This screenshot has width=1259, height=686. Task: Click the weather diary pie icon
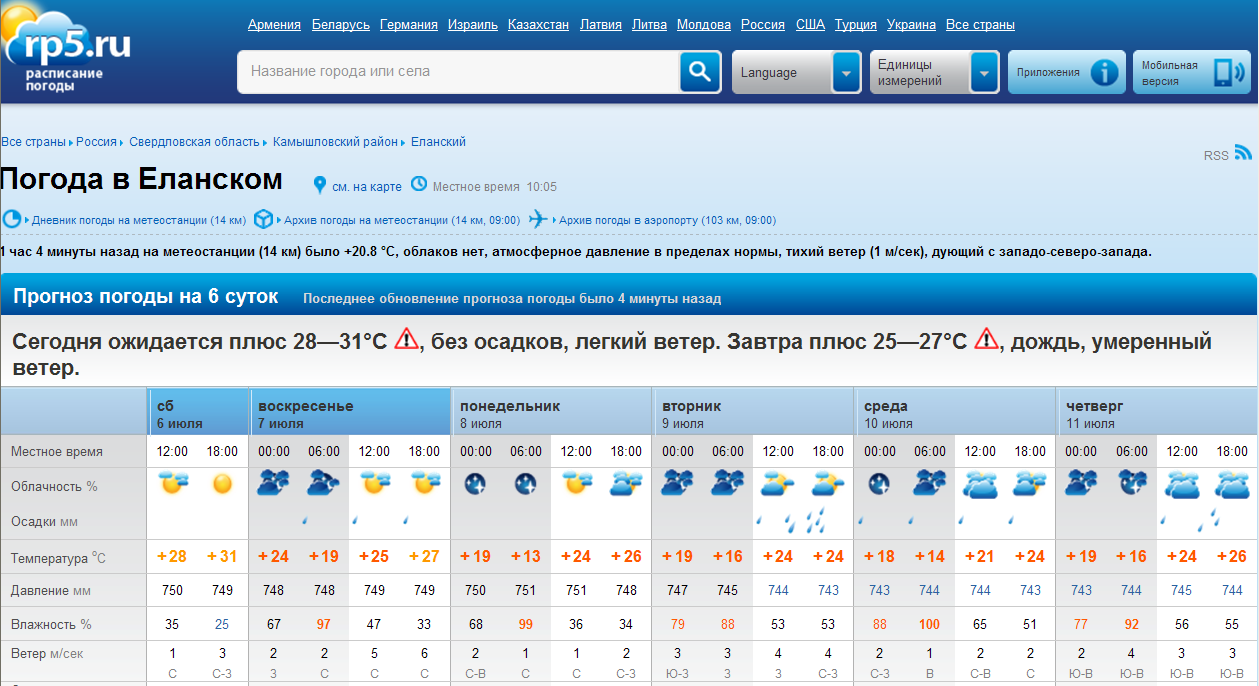click(12, 219)
